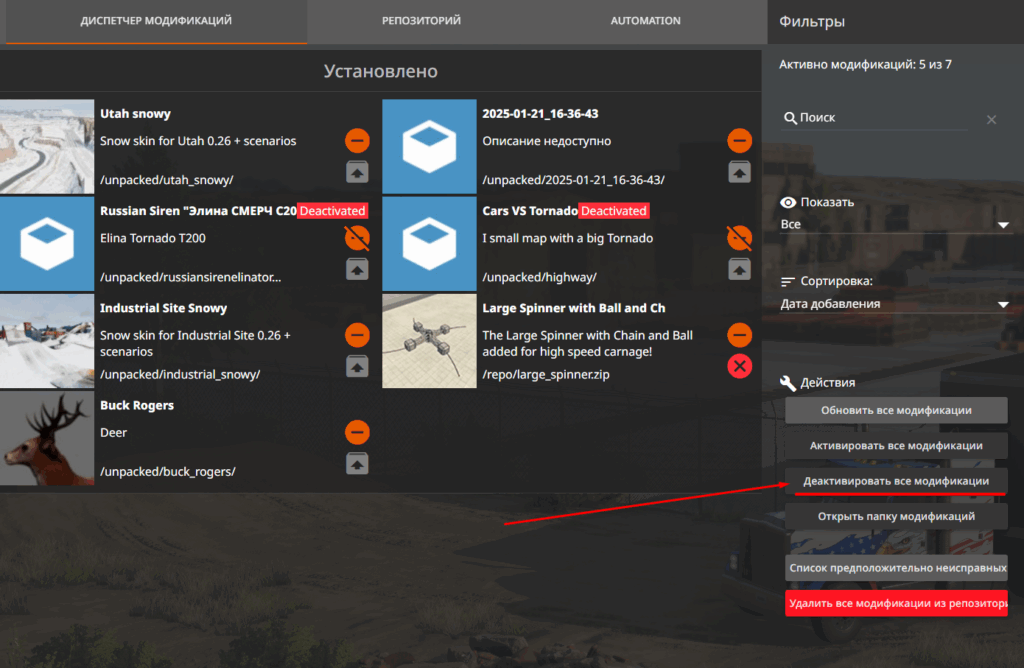Click the pack icon for Buck Rogers
The height and width of the screenshot is (668, 1024).
(x=357, y=463)
